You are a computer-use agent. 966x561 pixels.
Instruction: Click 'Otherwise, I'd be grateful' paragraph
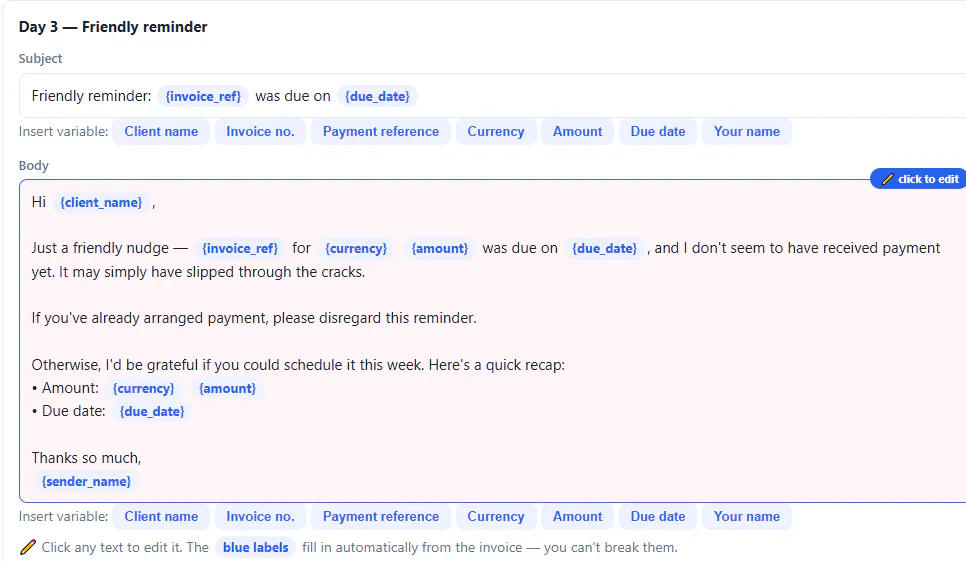coord(298,365)
